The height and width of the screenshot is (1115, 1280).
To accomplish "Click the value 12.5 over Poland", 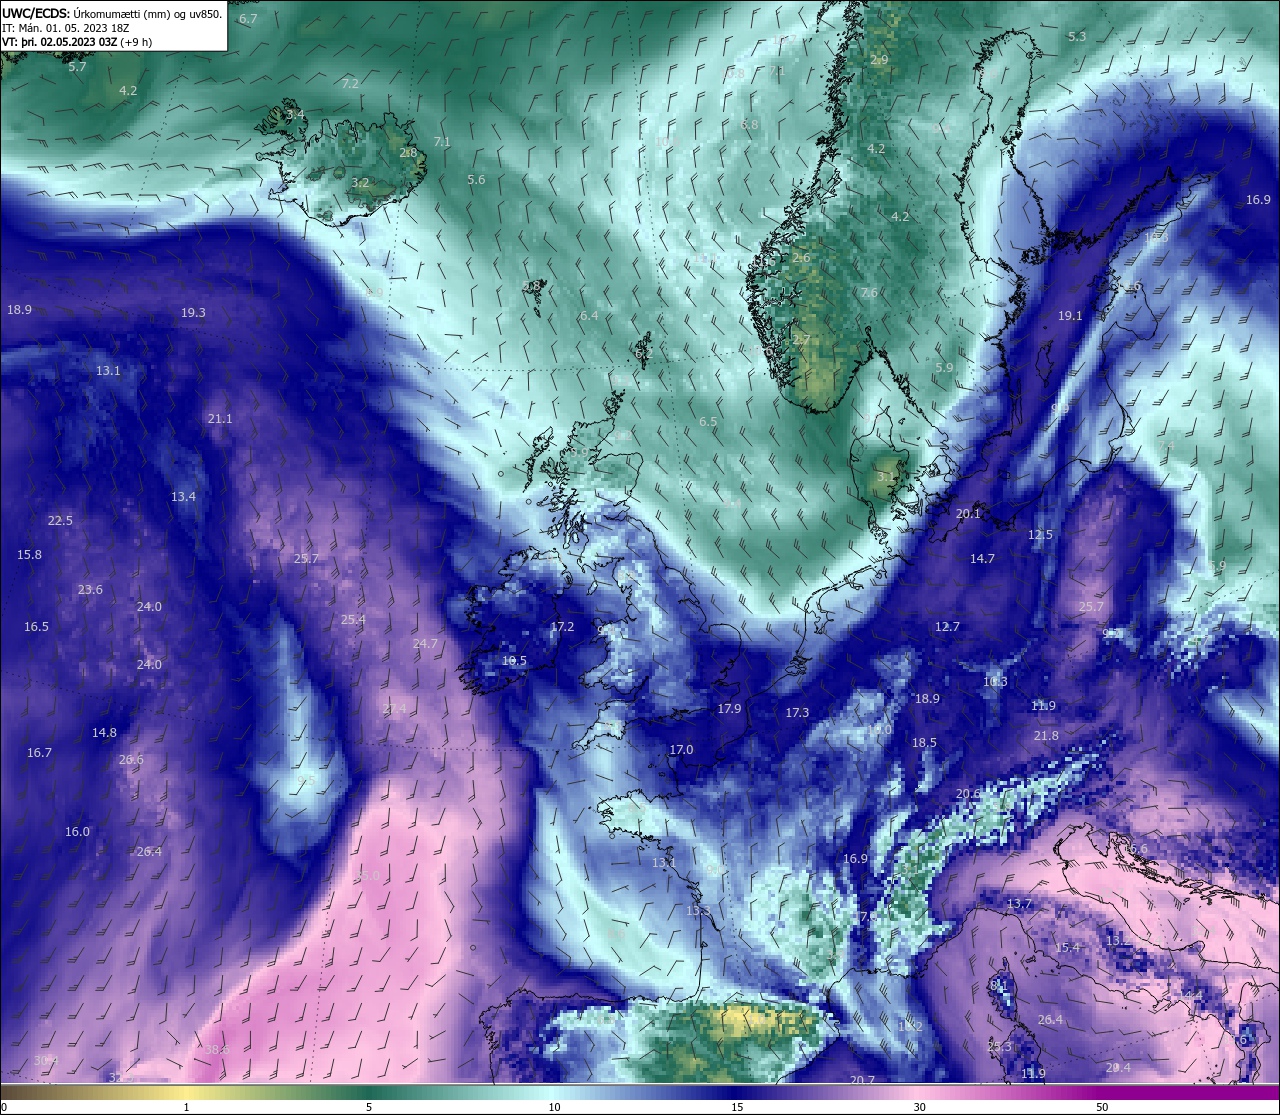I will [1040, 535].
